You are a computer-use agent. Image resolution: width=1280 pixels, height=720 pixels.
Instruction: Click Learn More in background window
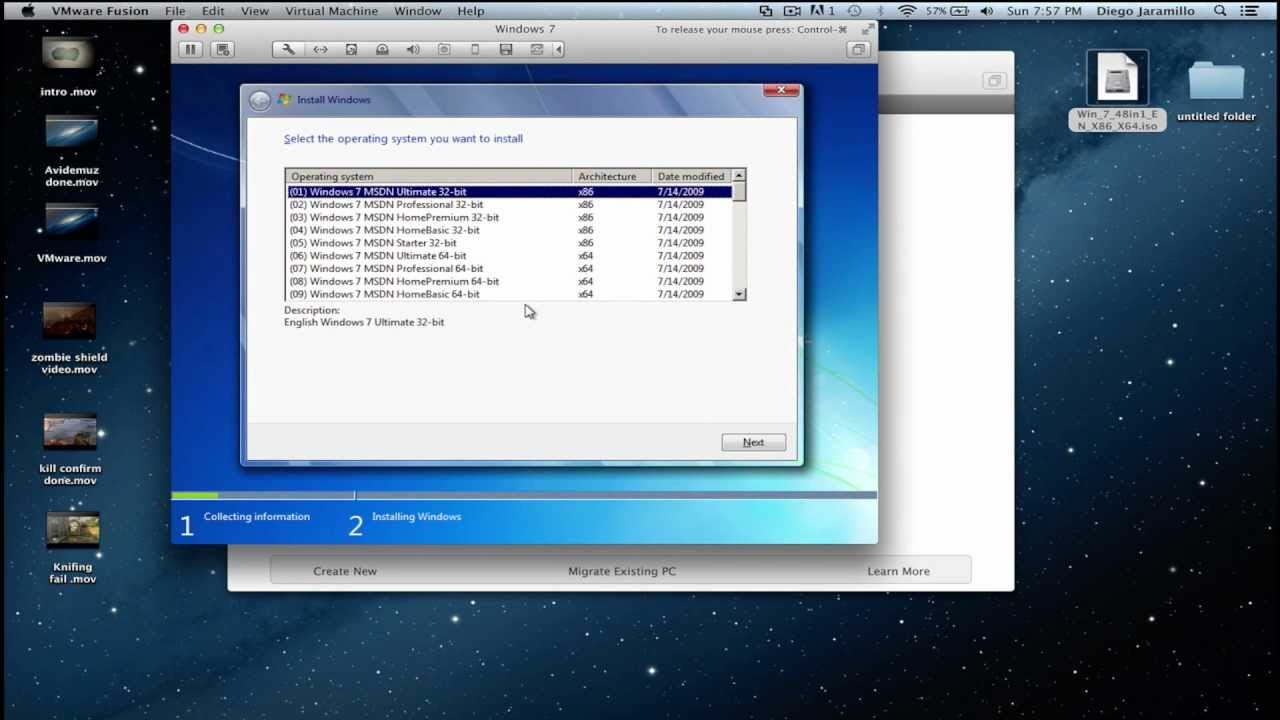point(898,571)
